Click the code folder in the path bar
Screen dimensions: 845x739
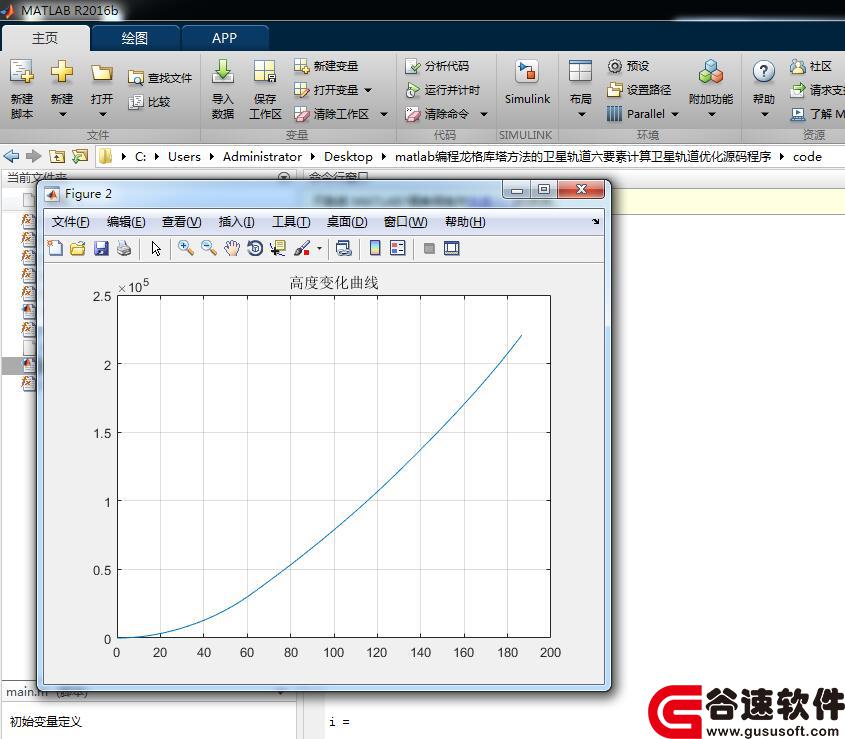(807, 156)
